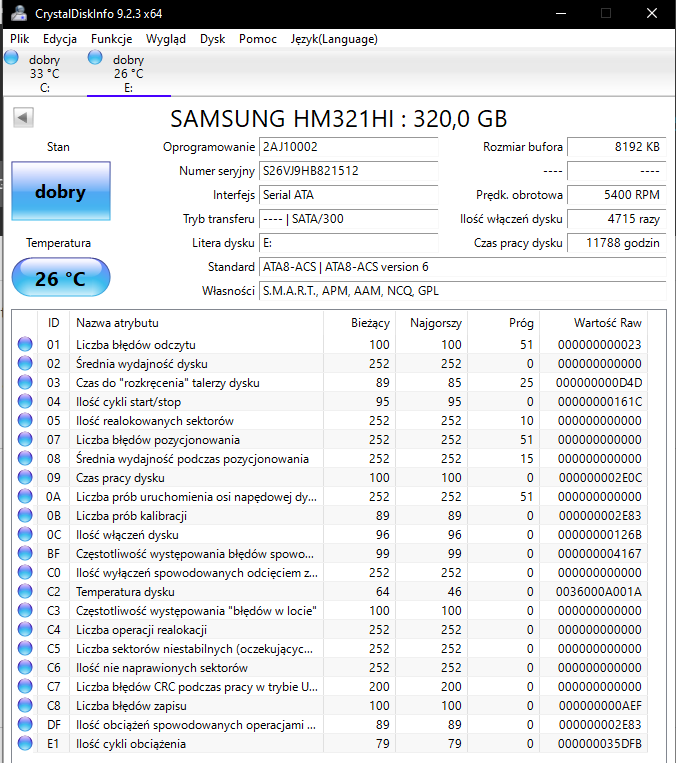Click the Interfejs field Serial ATA
Screen dimensions: 676x763
tap(348, 195)
